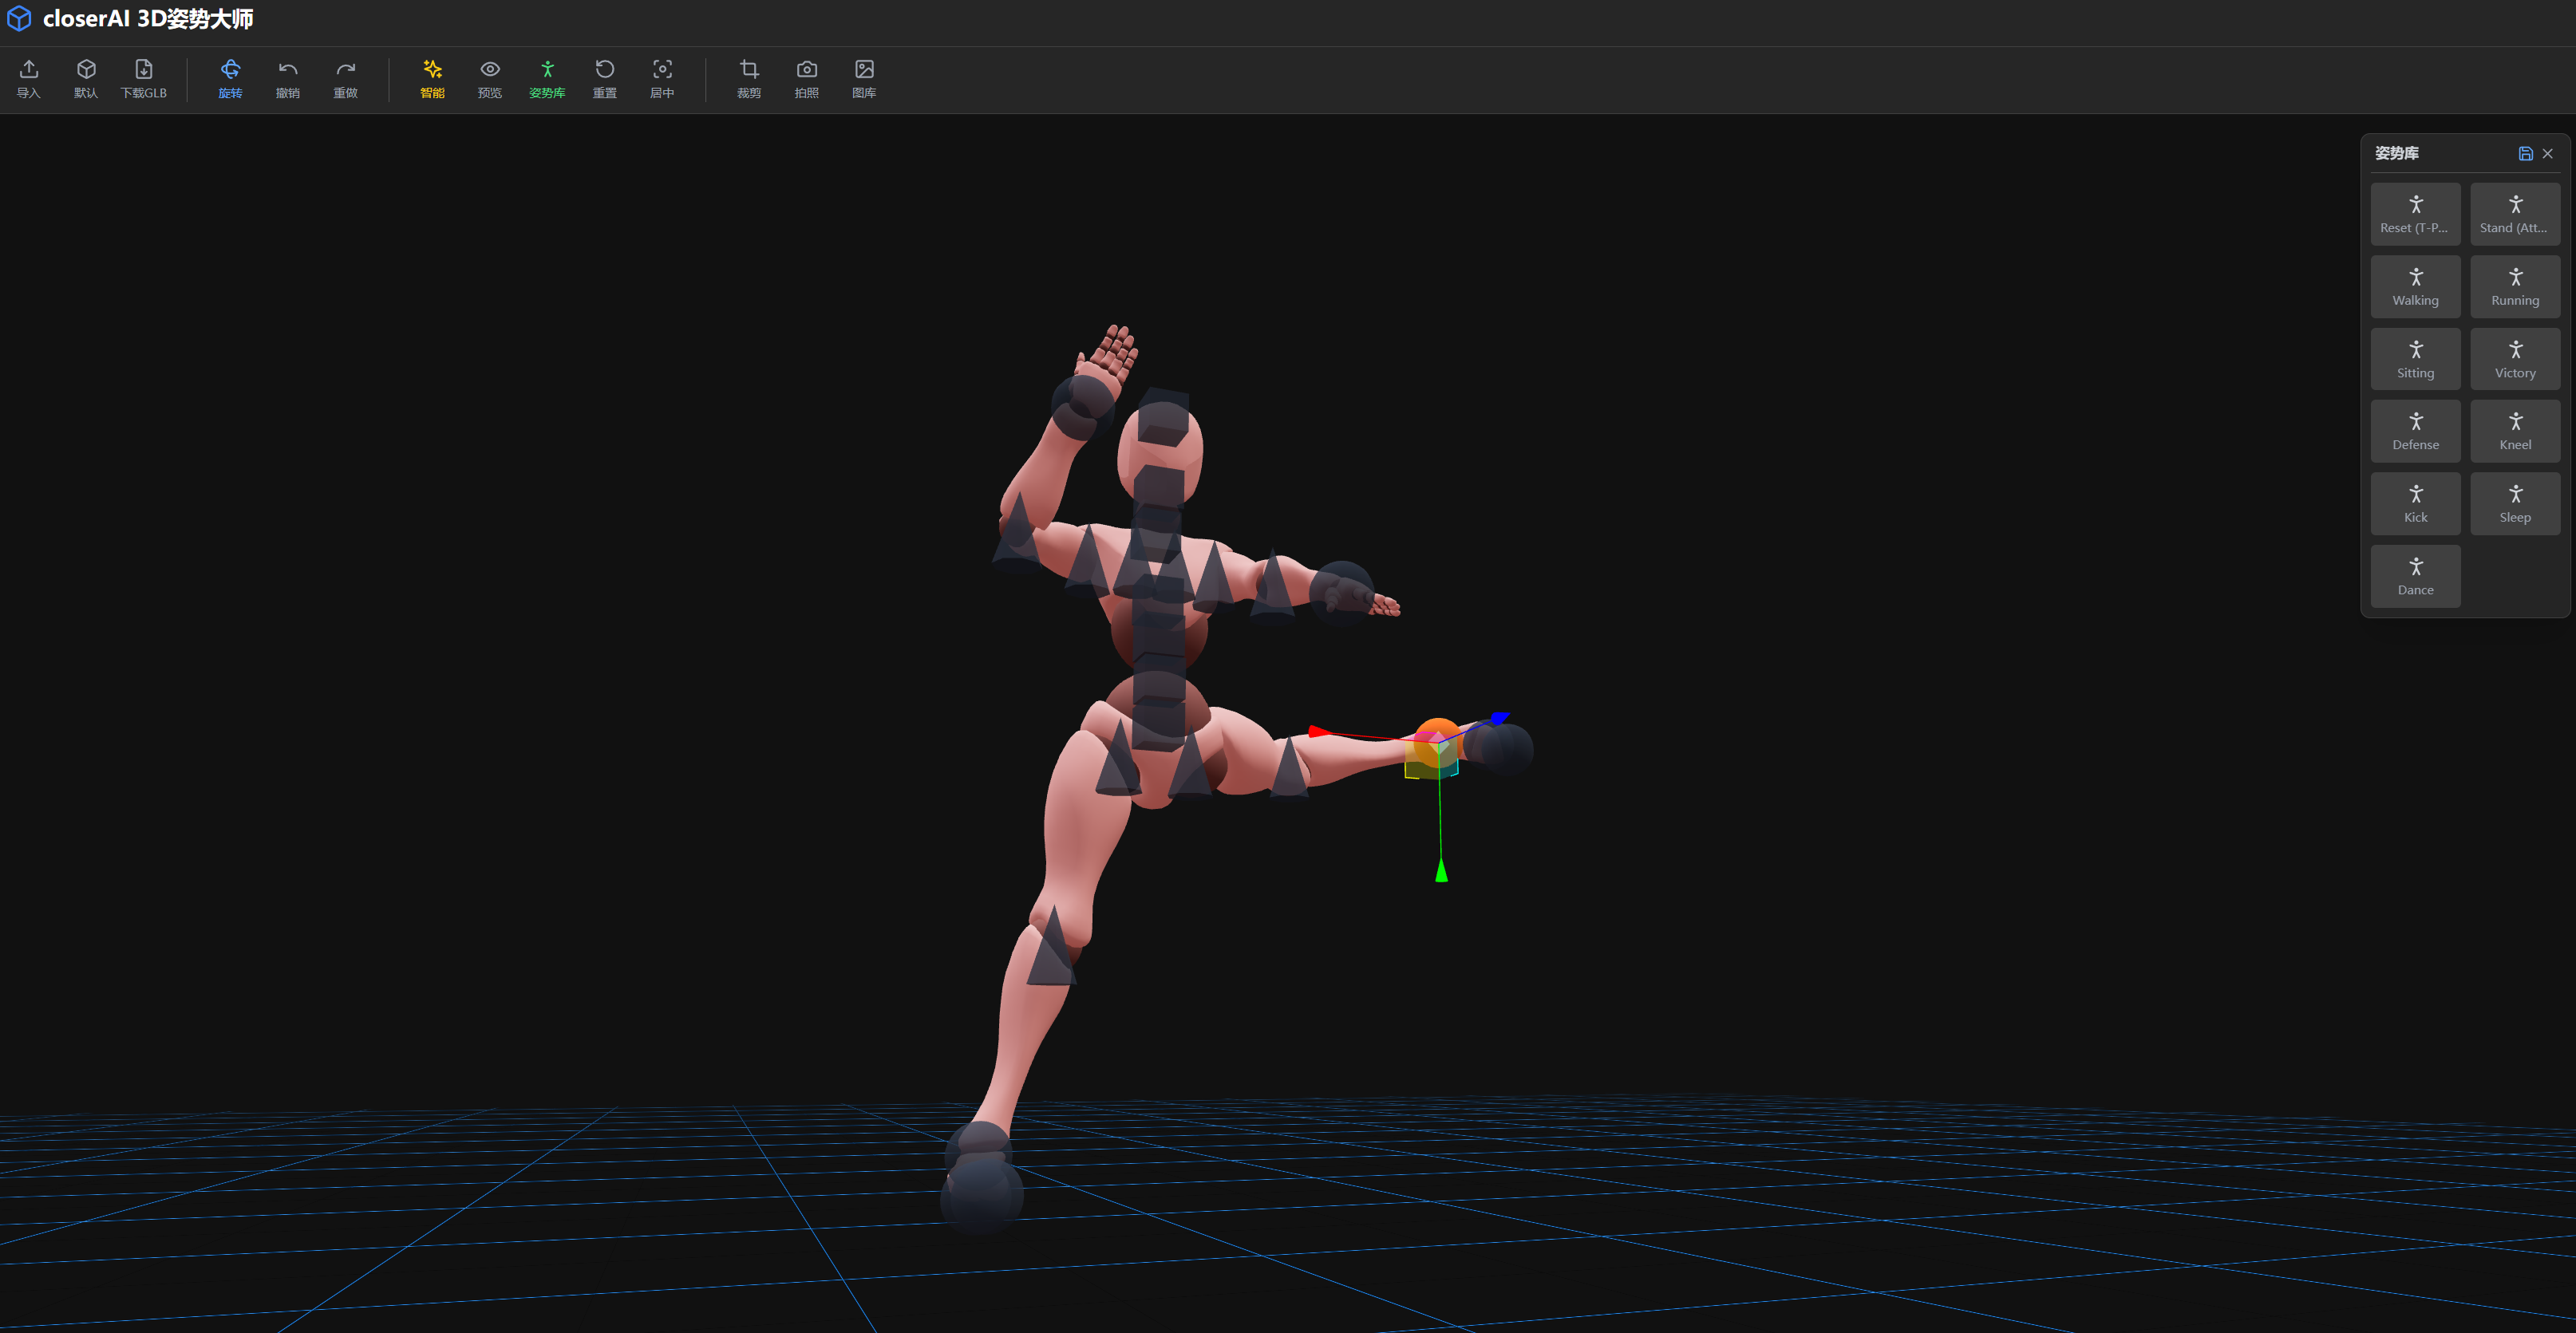
Task: Apply the Walking pose preset
Action: [2415, 287]
